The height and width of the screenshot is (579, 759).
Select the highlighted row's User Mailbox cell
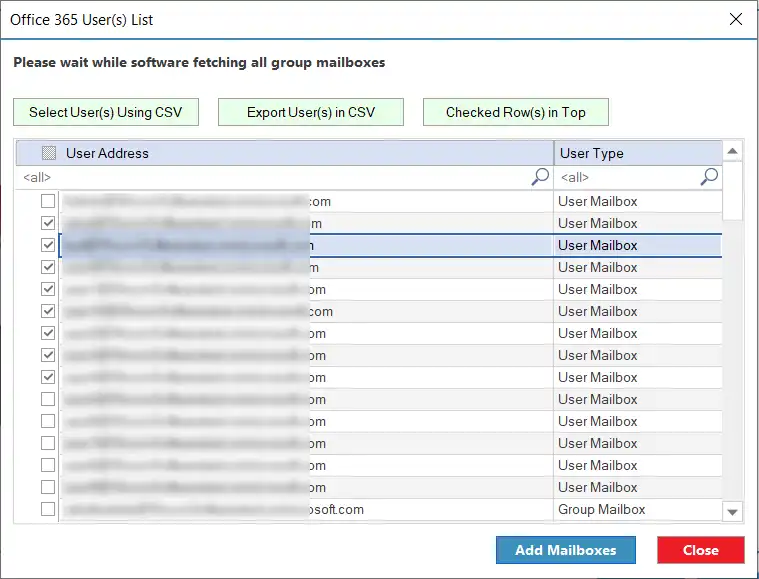point(638,245)
